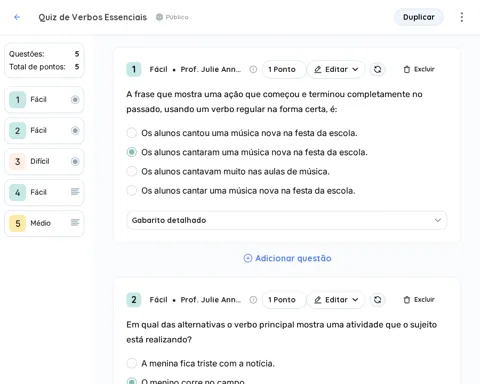Click the 'Questões:' count label
The width and height of the screenshot is (480, 384).
click(27, 54)
